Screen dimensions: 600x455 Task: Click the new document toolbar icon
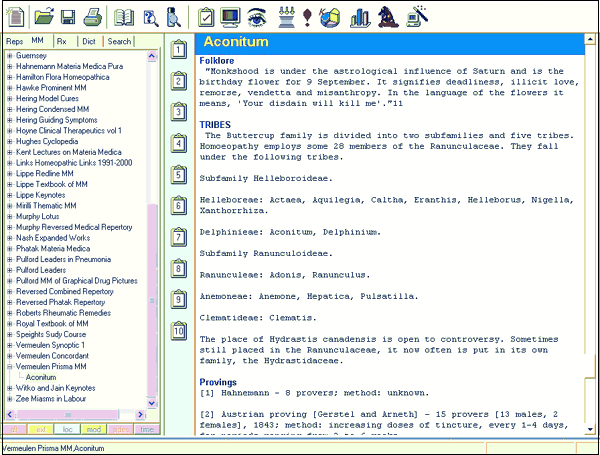pos(15,17)
